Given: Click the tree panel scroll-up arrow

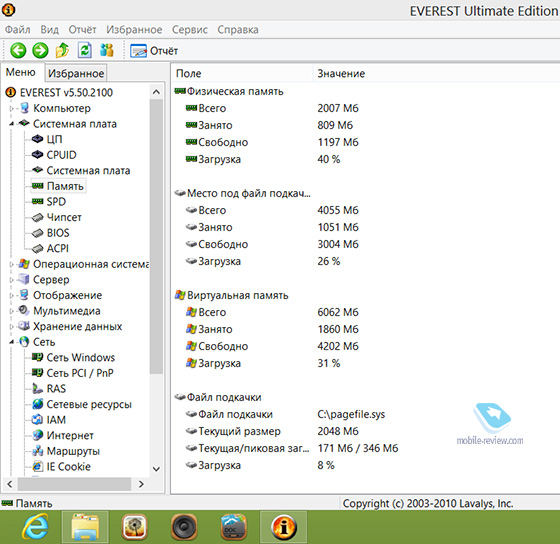Looking at the screenshot, I should pyautogui.click(x=156, y=92).
